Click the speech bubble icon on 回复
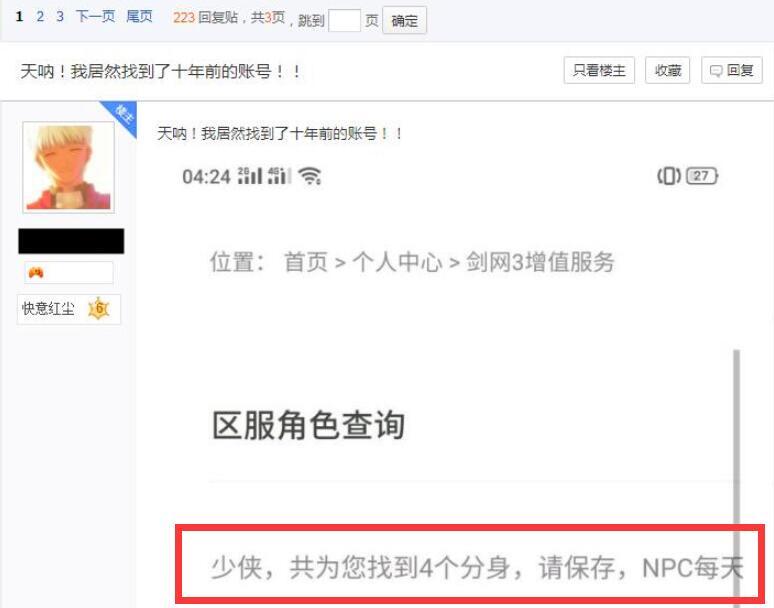 pos(716,71)
